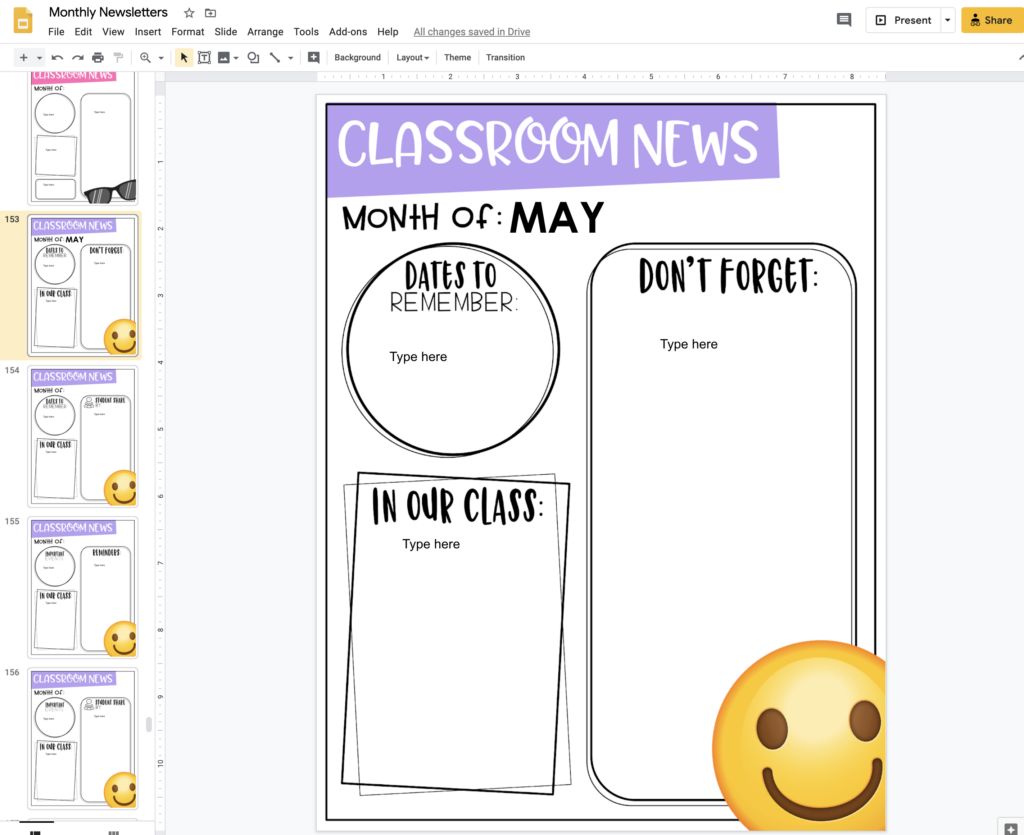
Task: Select slide 156 thumbnail
Action: click(x=83, y=738)
